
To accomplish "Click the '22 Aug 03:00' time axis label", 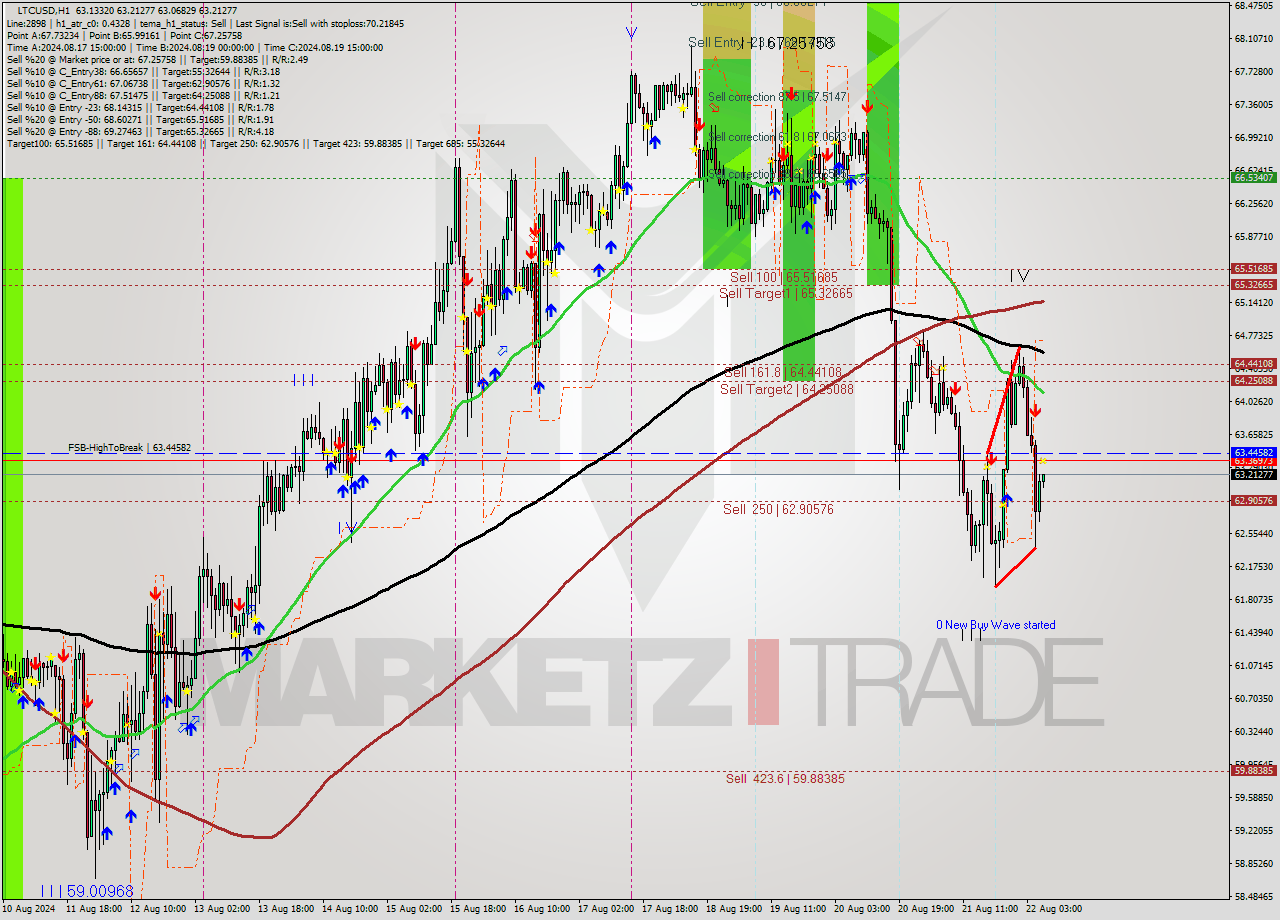I will (x=1052, y=909).
